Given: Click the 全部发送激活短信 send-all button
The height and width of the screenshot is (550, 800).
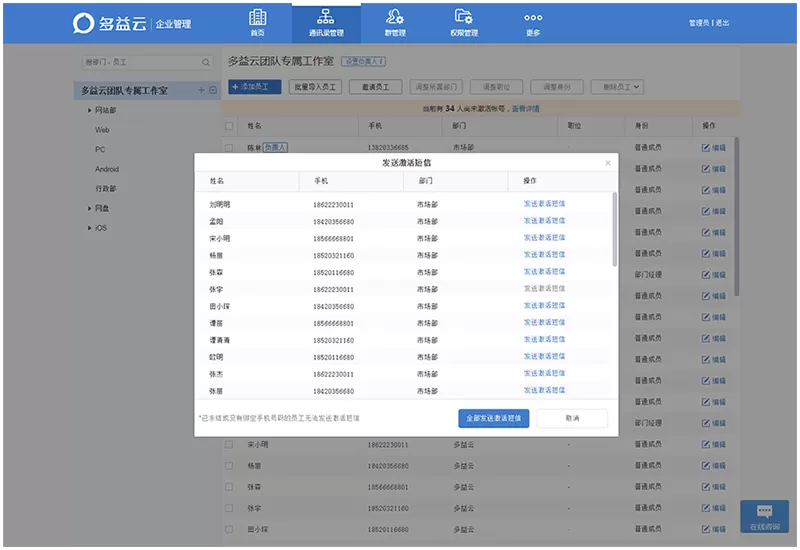Looking at the screenshot, I should (493, 418).
